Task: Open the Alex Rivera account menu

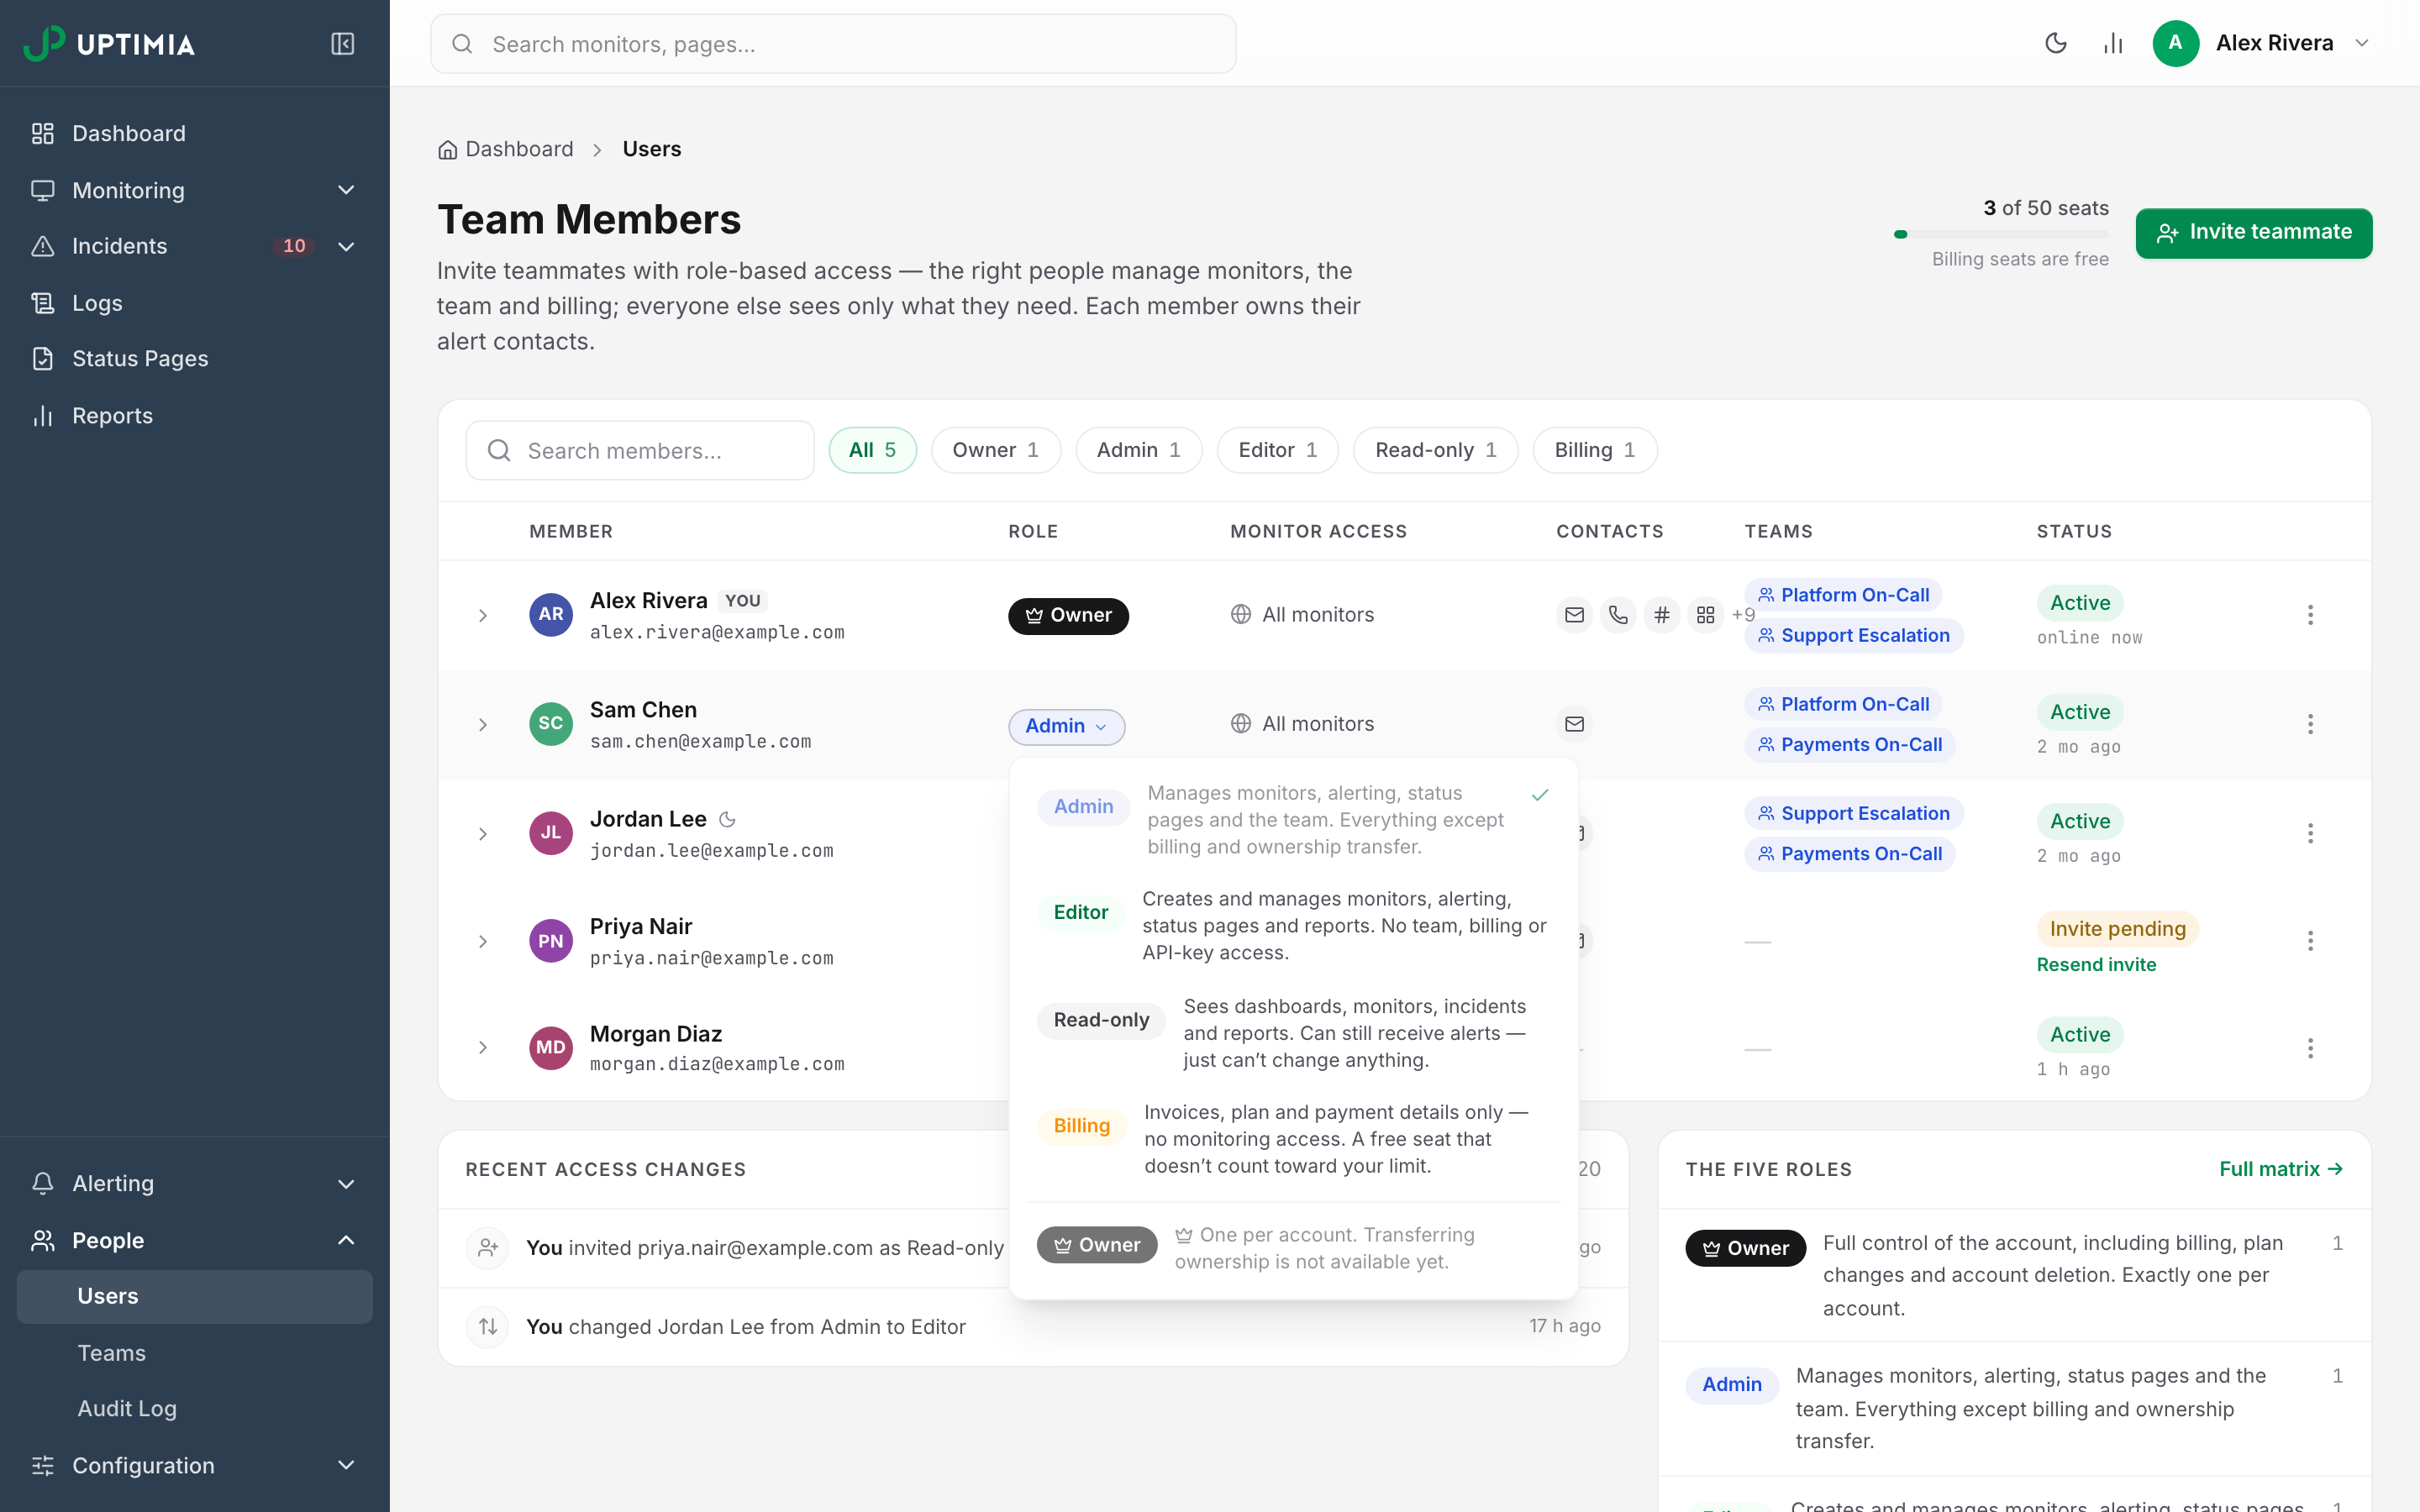Action: click(2262, 43)
